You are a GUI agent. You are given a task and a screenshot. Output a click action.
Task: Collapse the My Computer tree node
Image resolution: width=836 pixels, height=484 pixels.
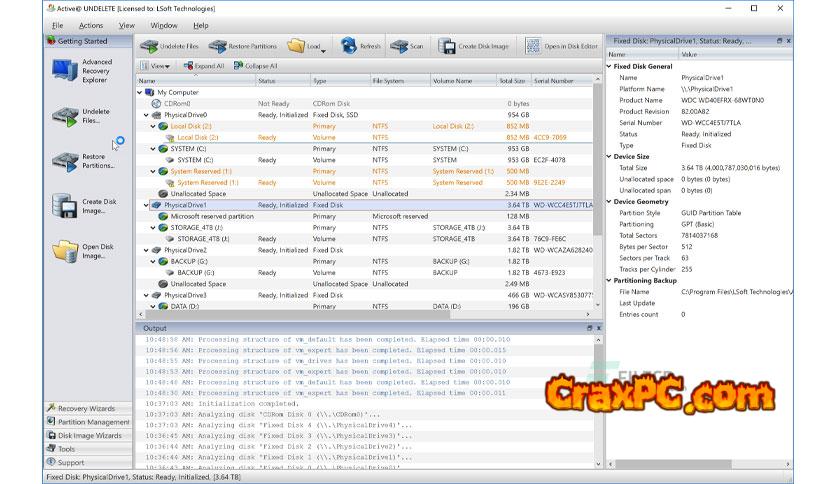click(x=142, y=91)
